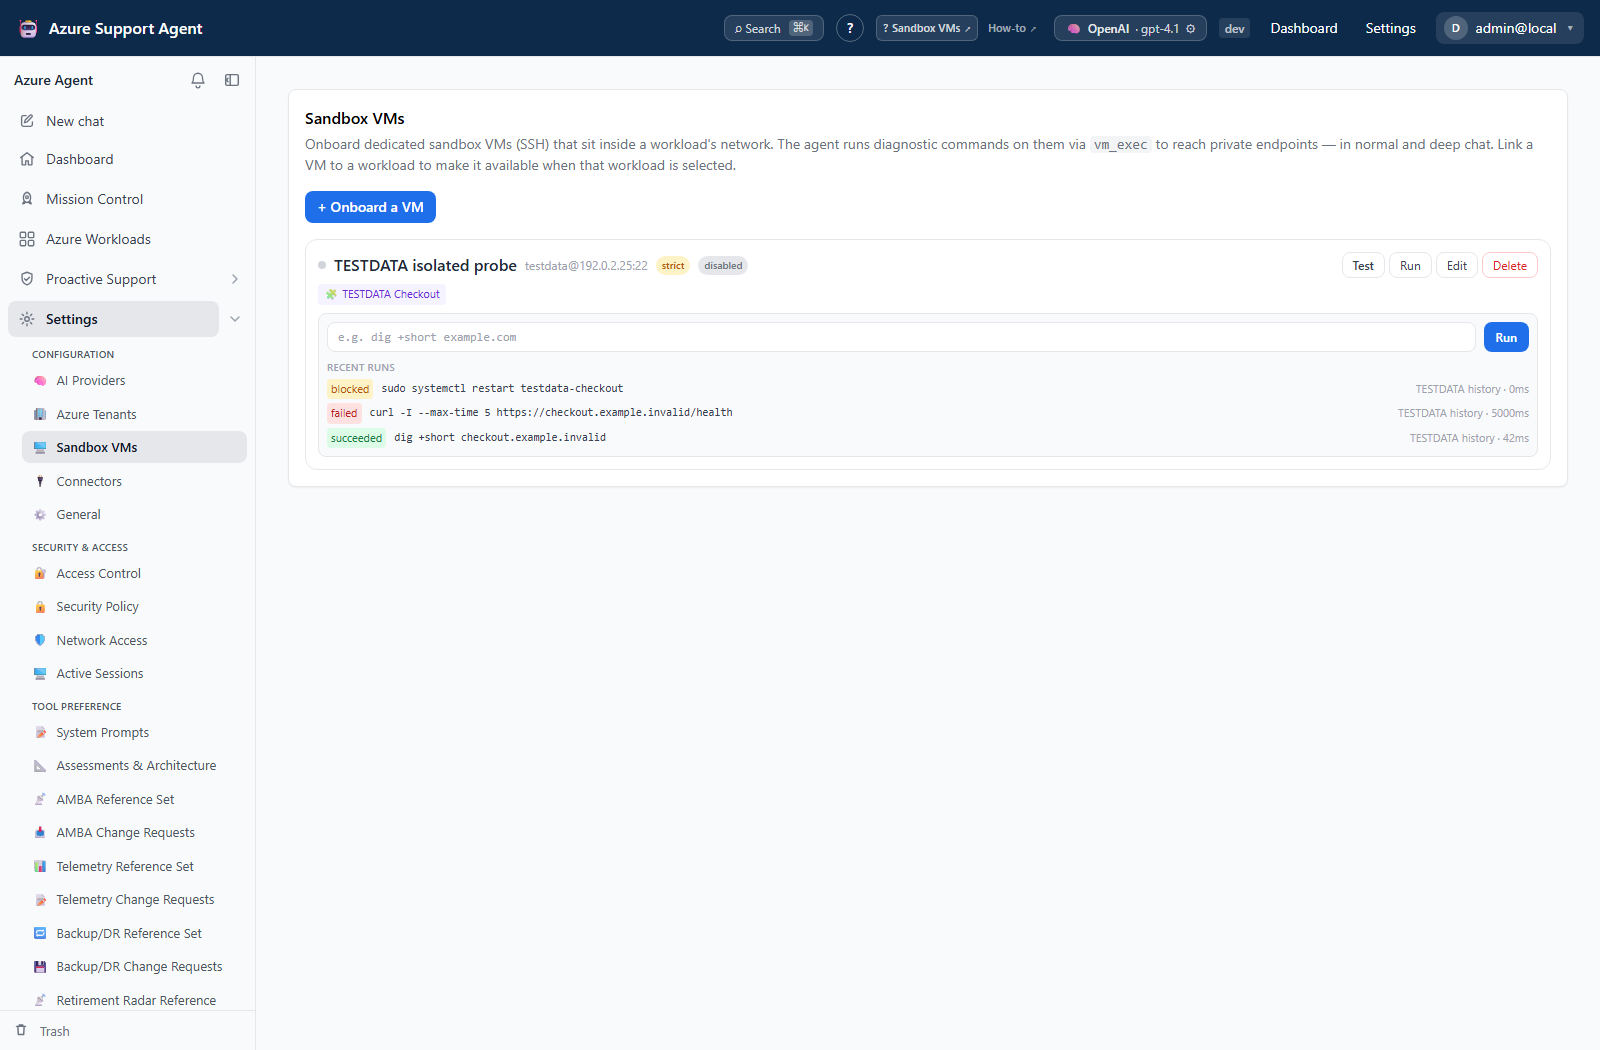Viewport: 1600px width, 1050px height.
Task: Open Backup/DR Reference Set
Action: (129, 933)
